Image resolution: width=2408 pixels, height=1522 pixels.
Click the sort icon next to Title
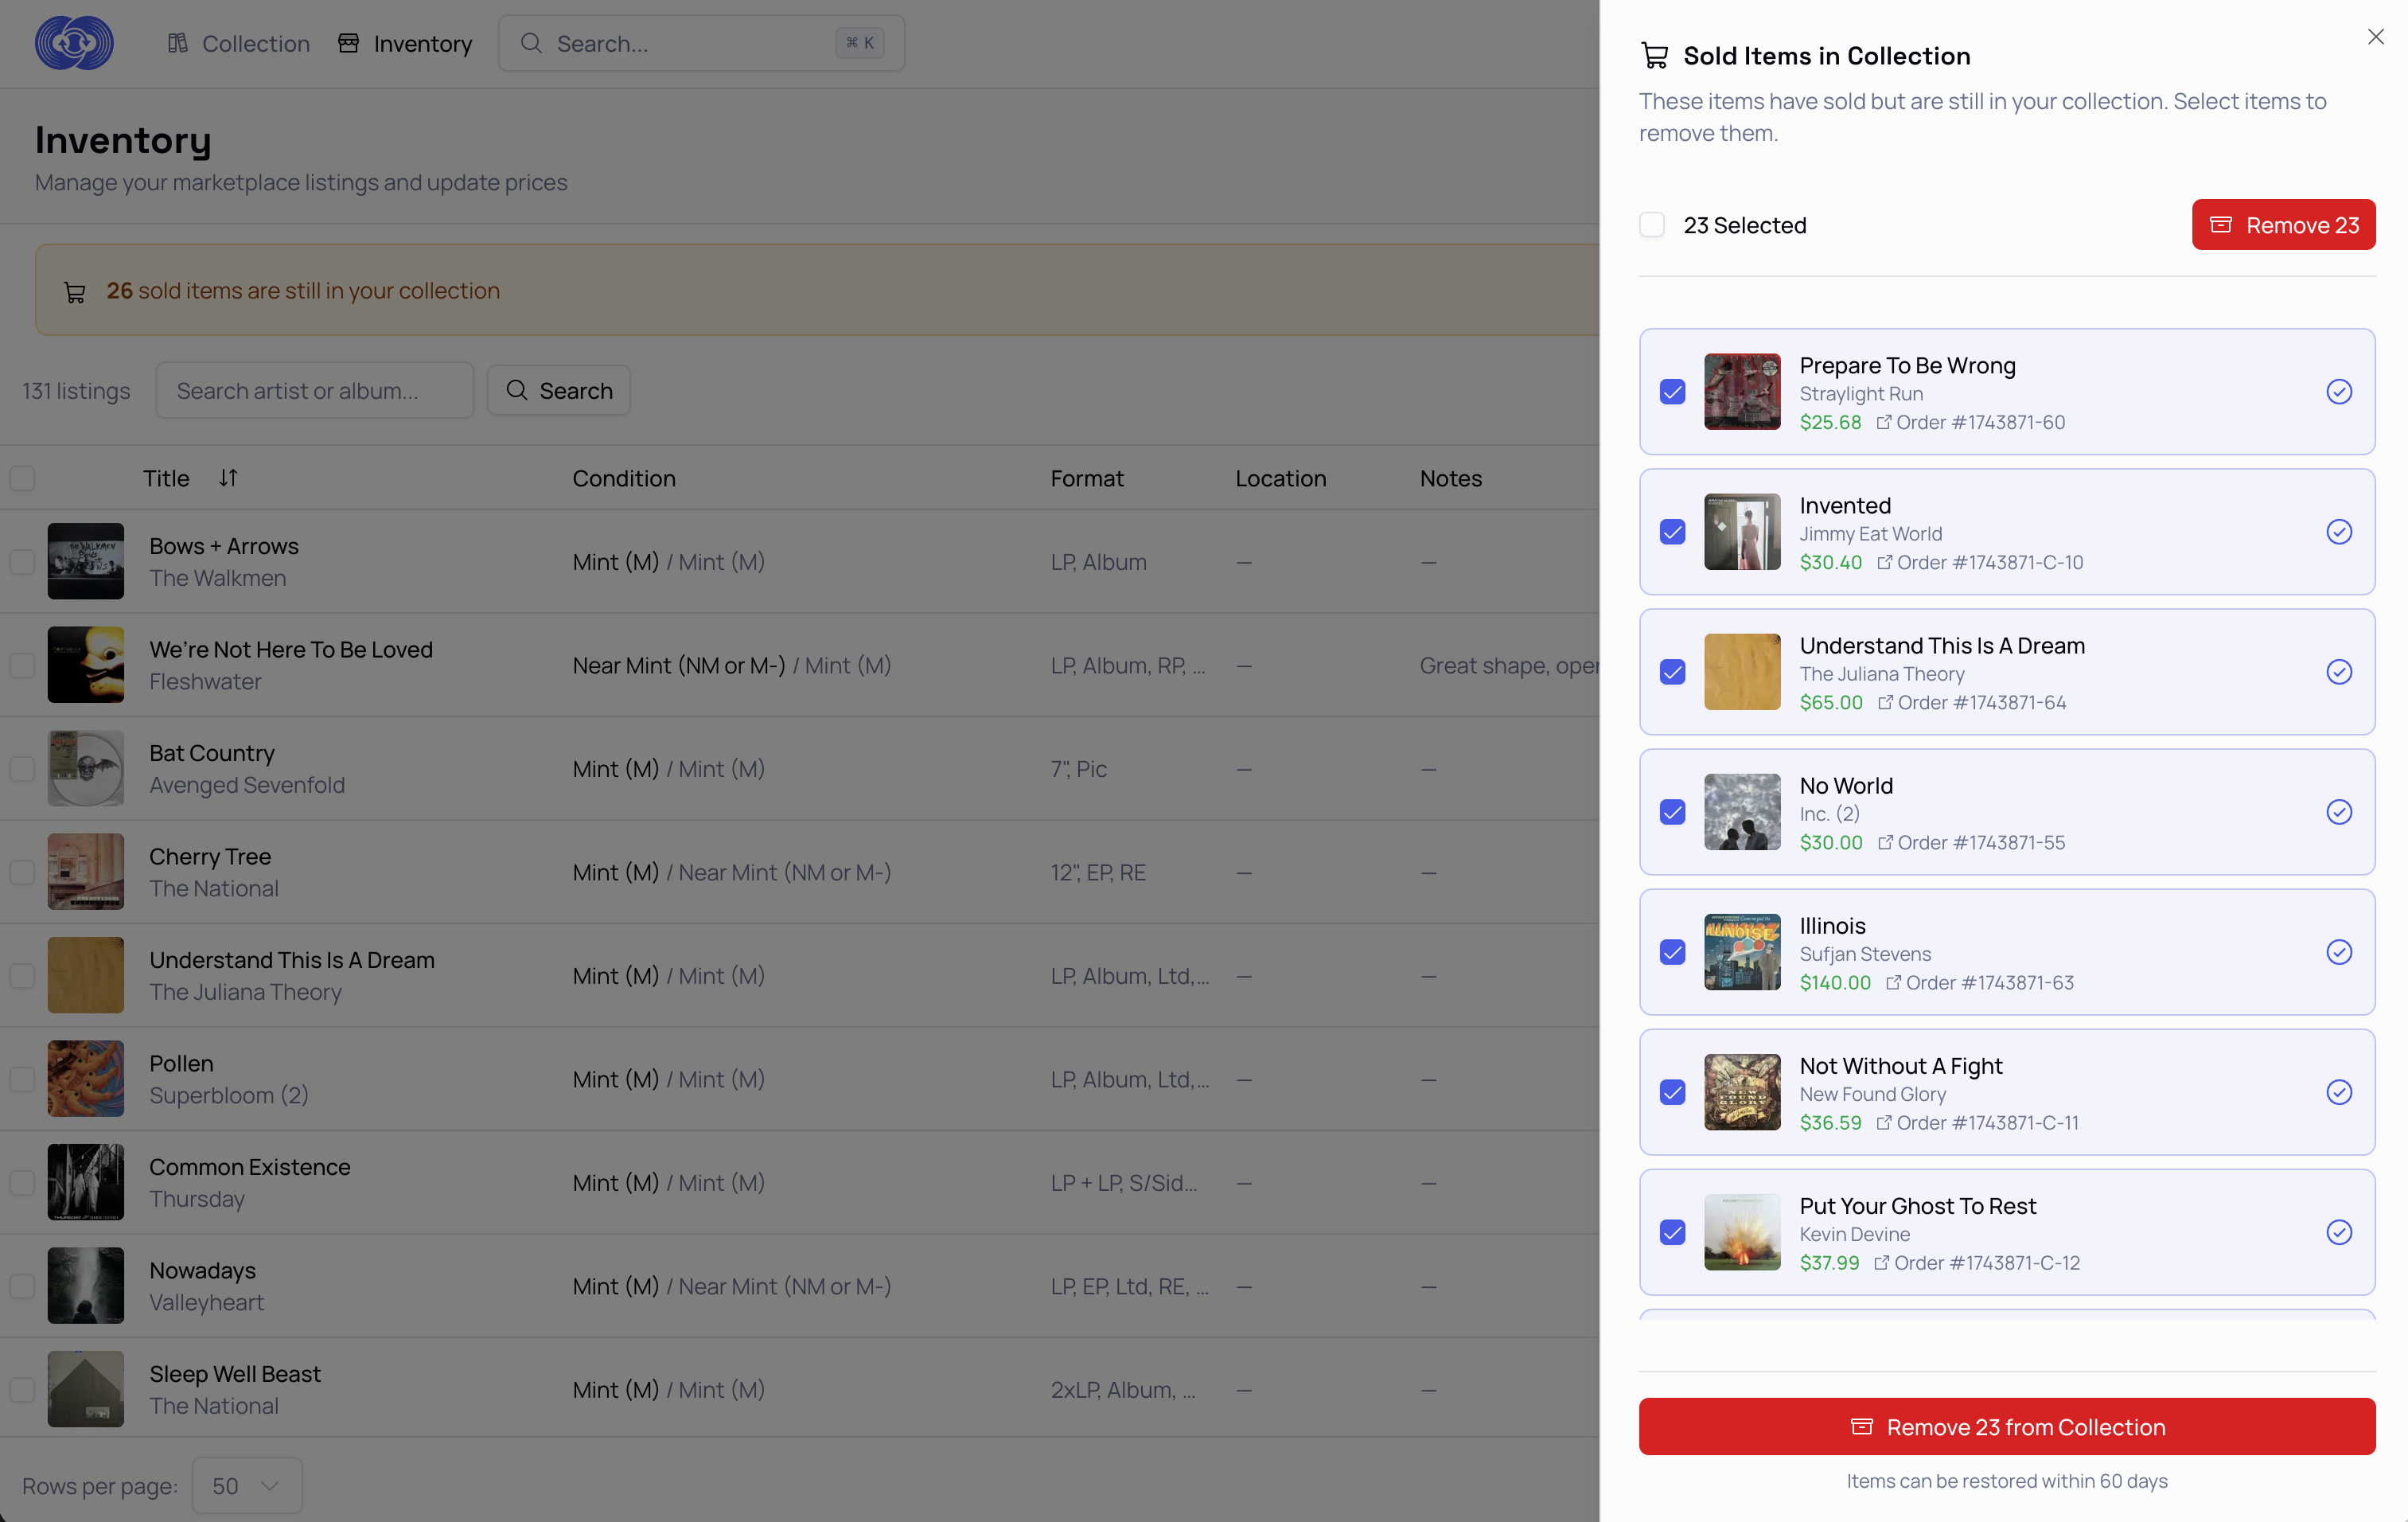pos(228,478)
